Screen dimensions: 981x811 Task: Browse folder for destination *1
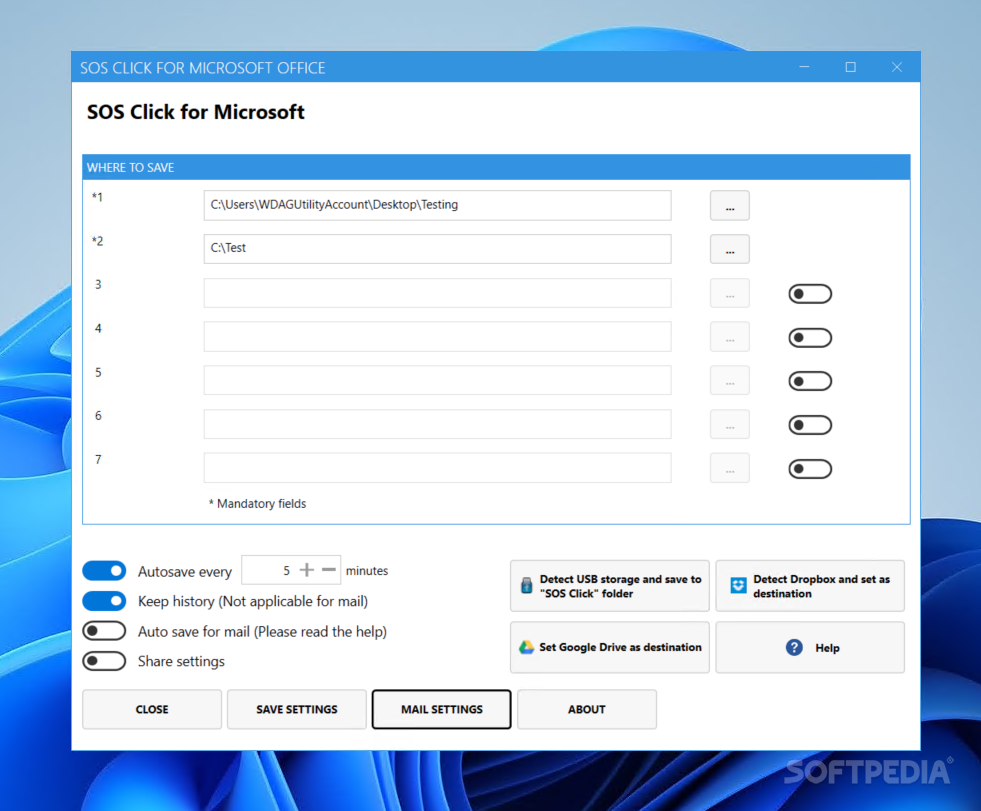tap(729, 206)
